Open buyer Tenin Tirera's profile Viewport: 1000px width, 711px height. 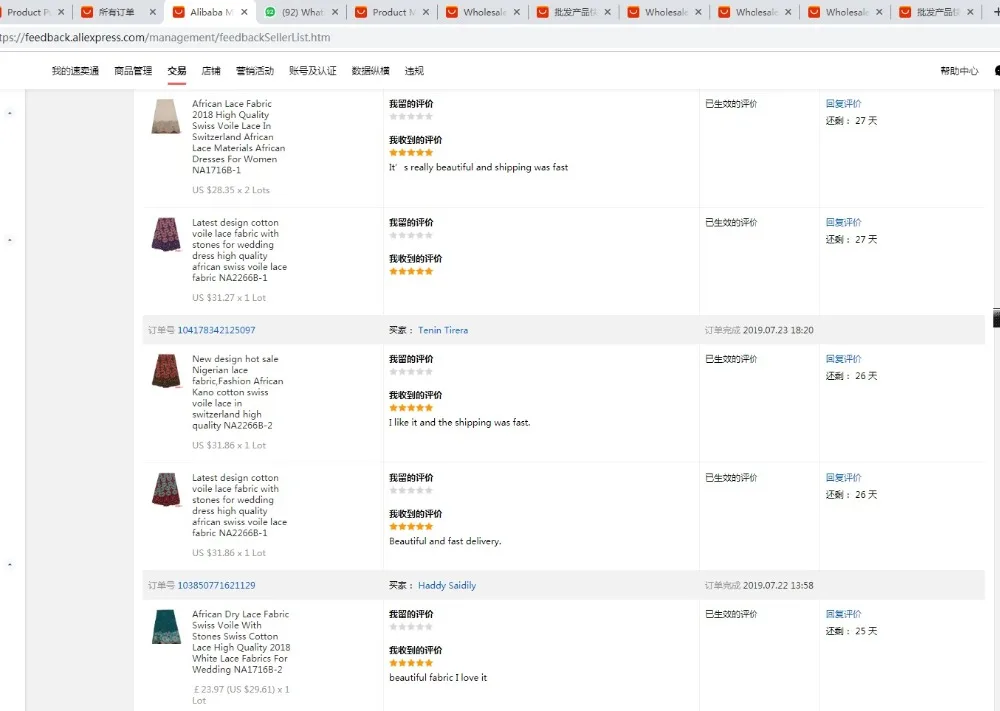(443, 330)
